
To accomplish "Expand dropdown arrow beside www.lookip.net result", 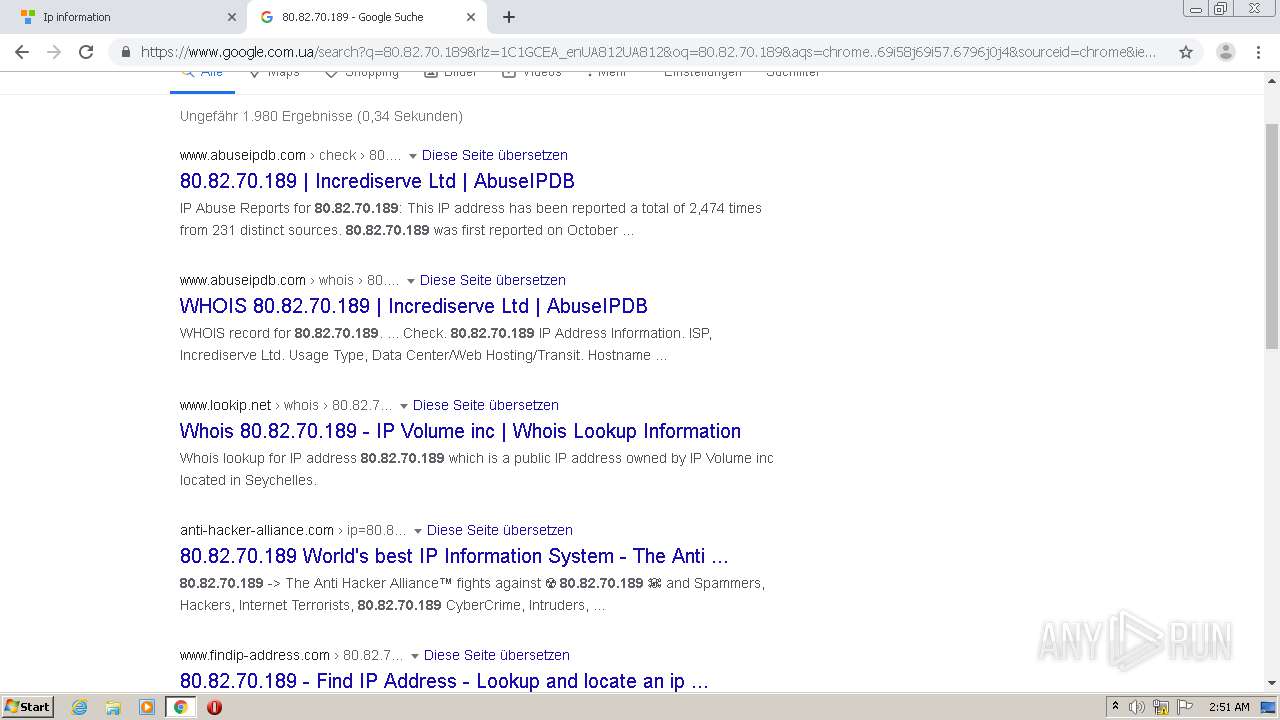I will 403,406.
